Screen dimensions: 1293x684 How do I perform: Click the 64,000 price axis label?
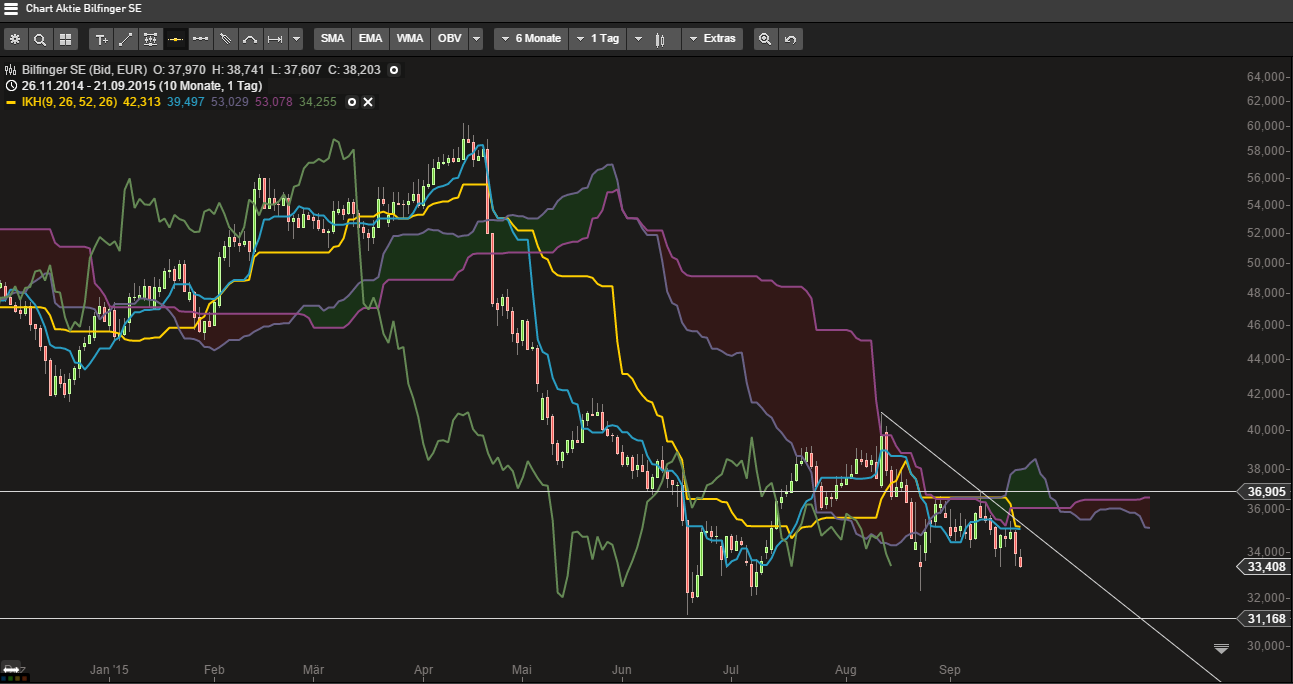point(1266,77)
